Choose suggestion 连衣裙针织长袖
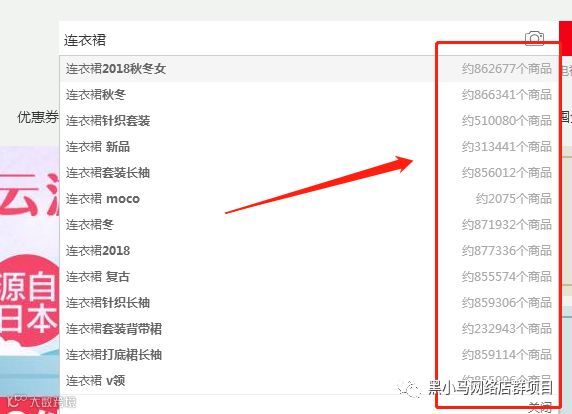Screen dimensions: 572x414 [309, 303]
